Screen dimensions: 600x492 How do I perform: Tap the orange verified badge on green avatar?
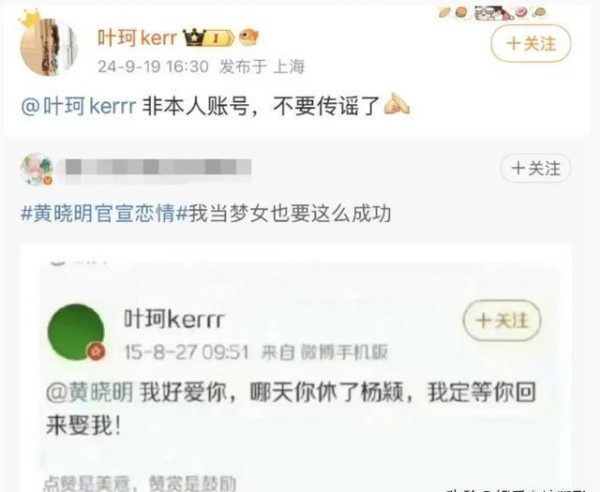pos(96,352)
